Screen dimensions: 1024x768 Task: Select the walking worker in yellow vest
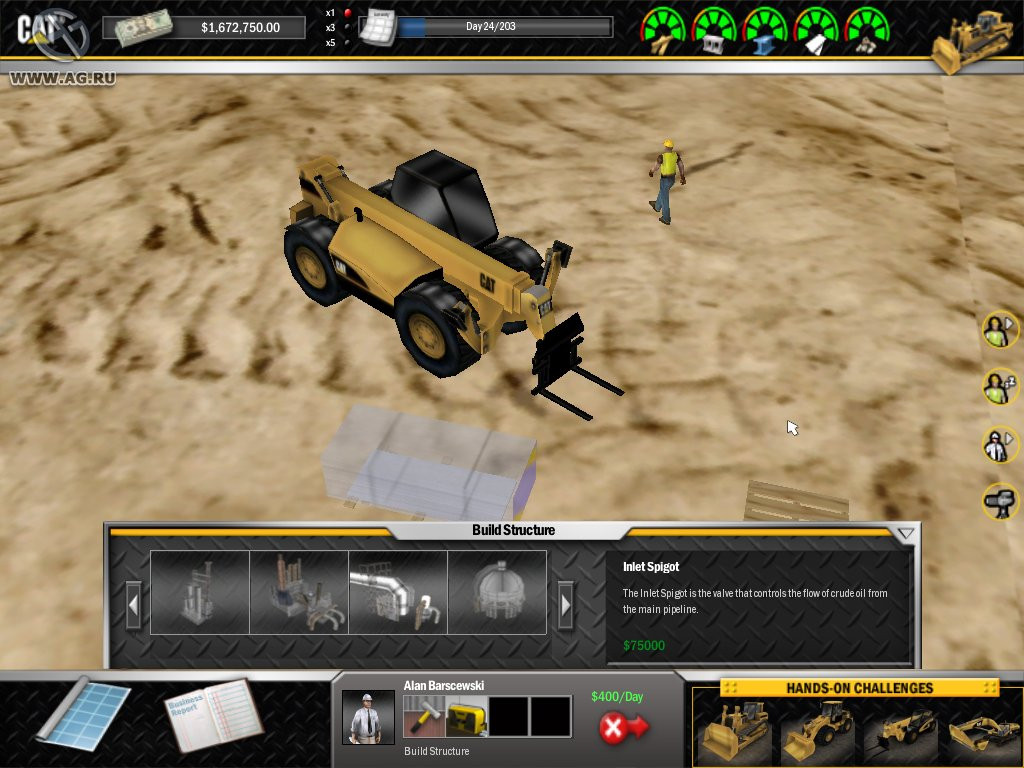(667, 181)
